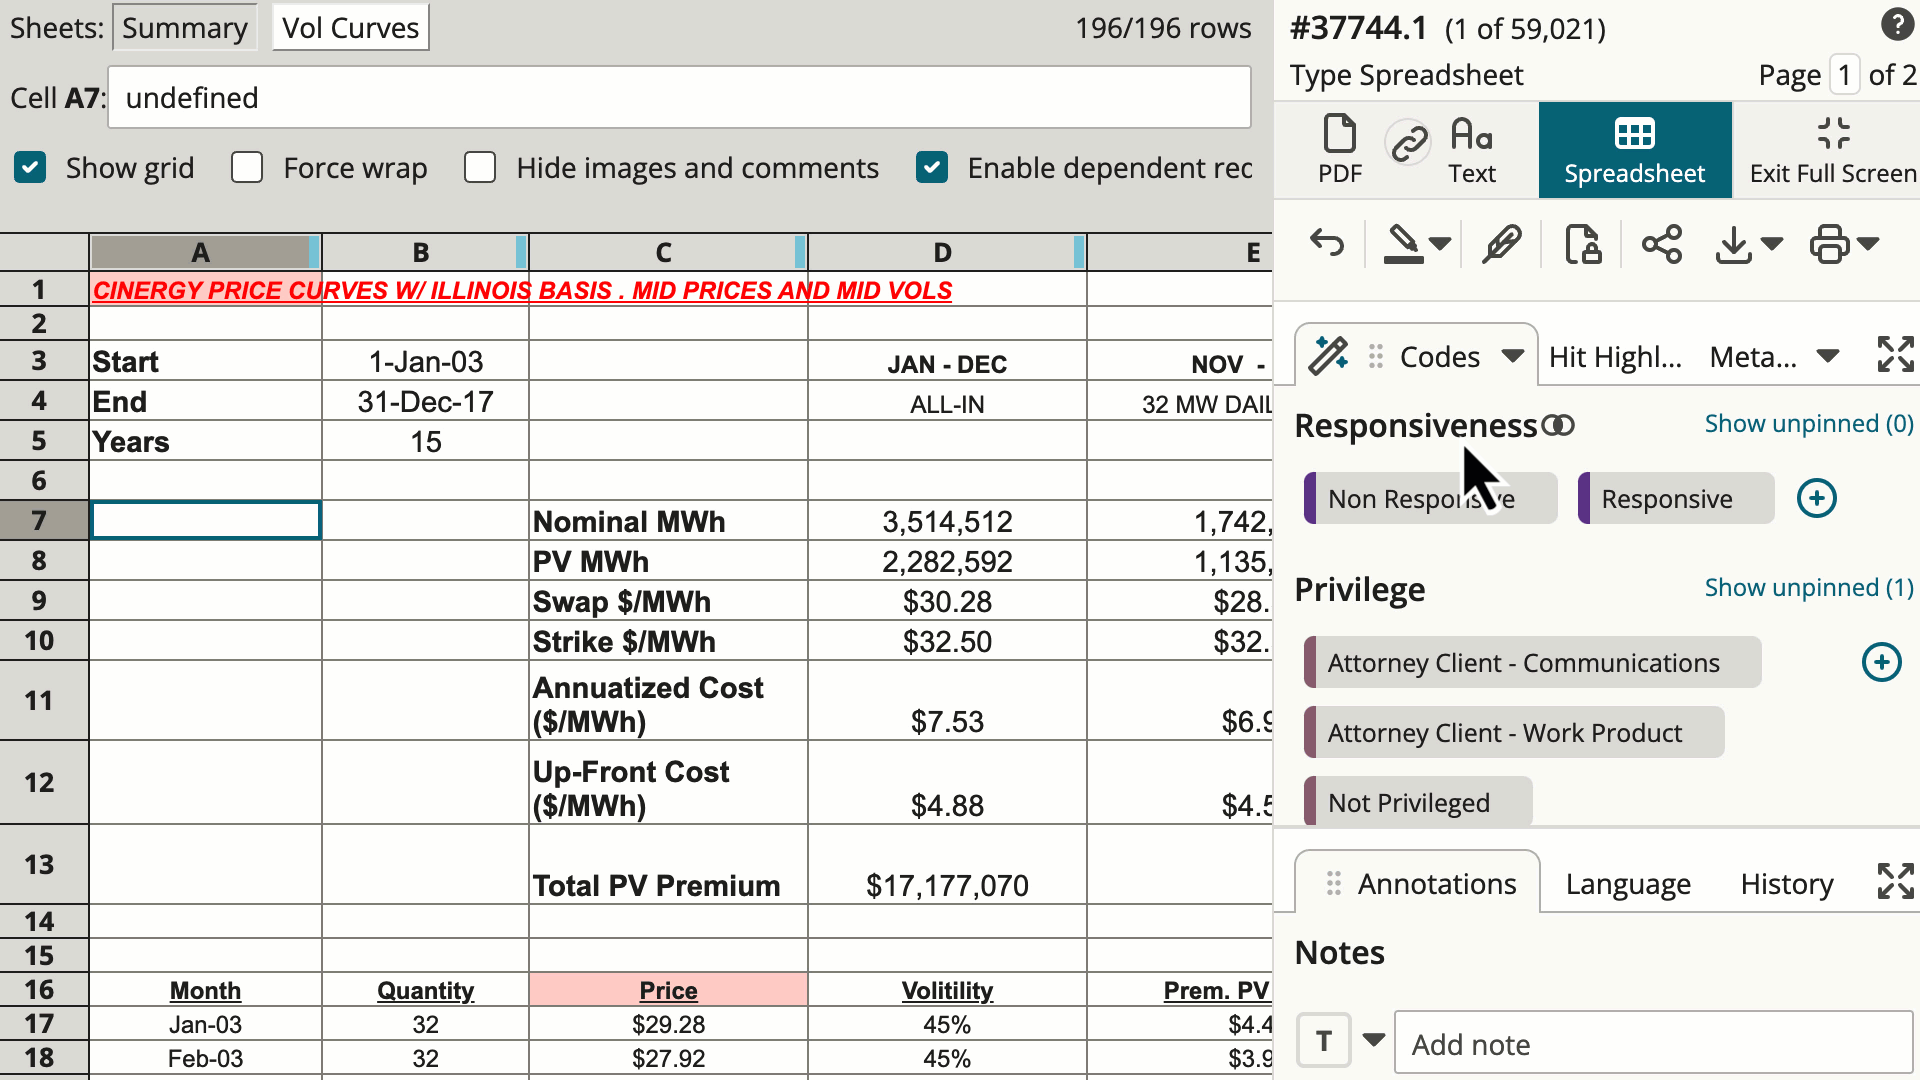Show unpinned Privilege codes
The height and width of the screenshot is (1080, 1920).
click(x=1808, y=588)
